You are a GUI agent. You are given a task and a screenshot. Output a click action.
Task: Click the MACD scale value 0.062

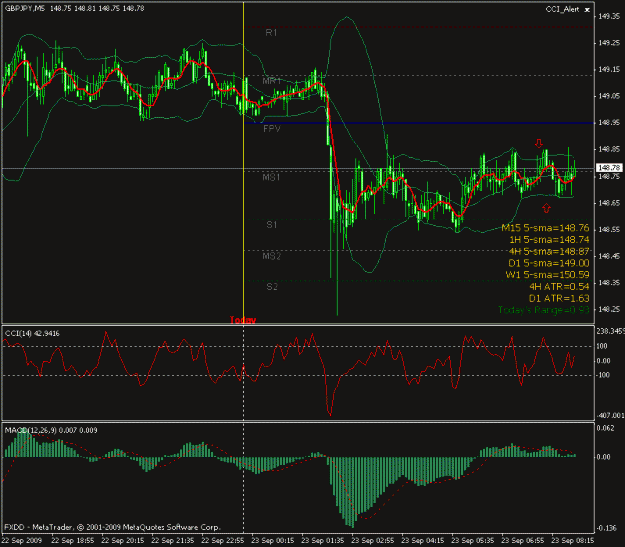point(605,428)
